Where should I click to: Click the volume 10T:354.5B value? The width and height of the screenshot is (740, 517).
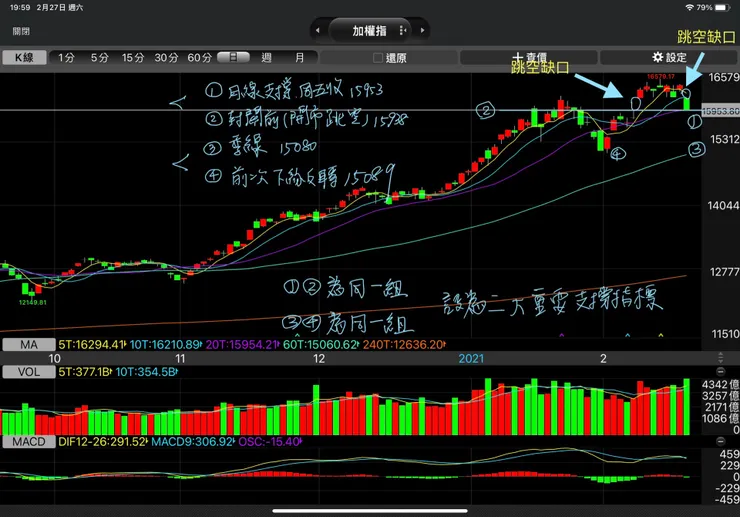click(146, 372)
